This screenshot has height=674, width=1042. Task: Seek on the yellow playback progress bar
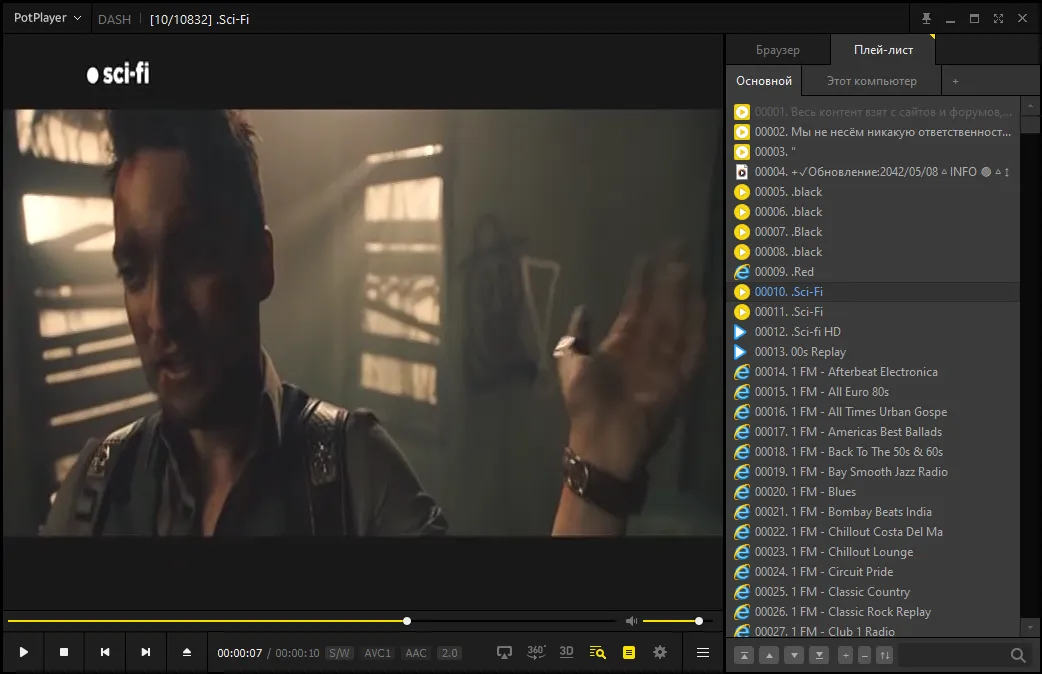(311, 621)
